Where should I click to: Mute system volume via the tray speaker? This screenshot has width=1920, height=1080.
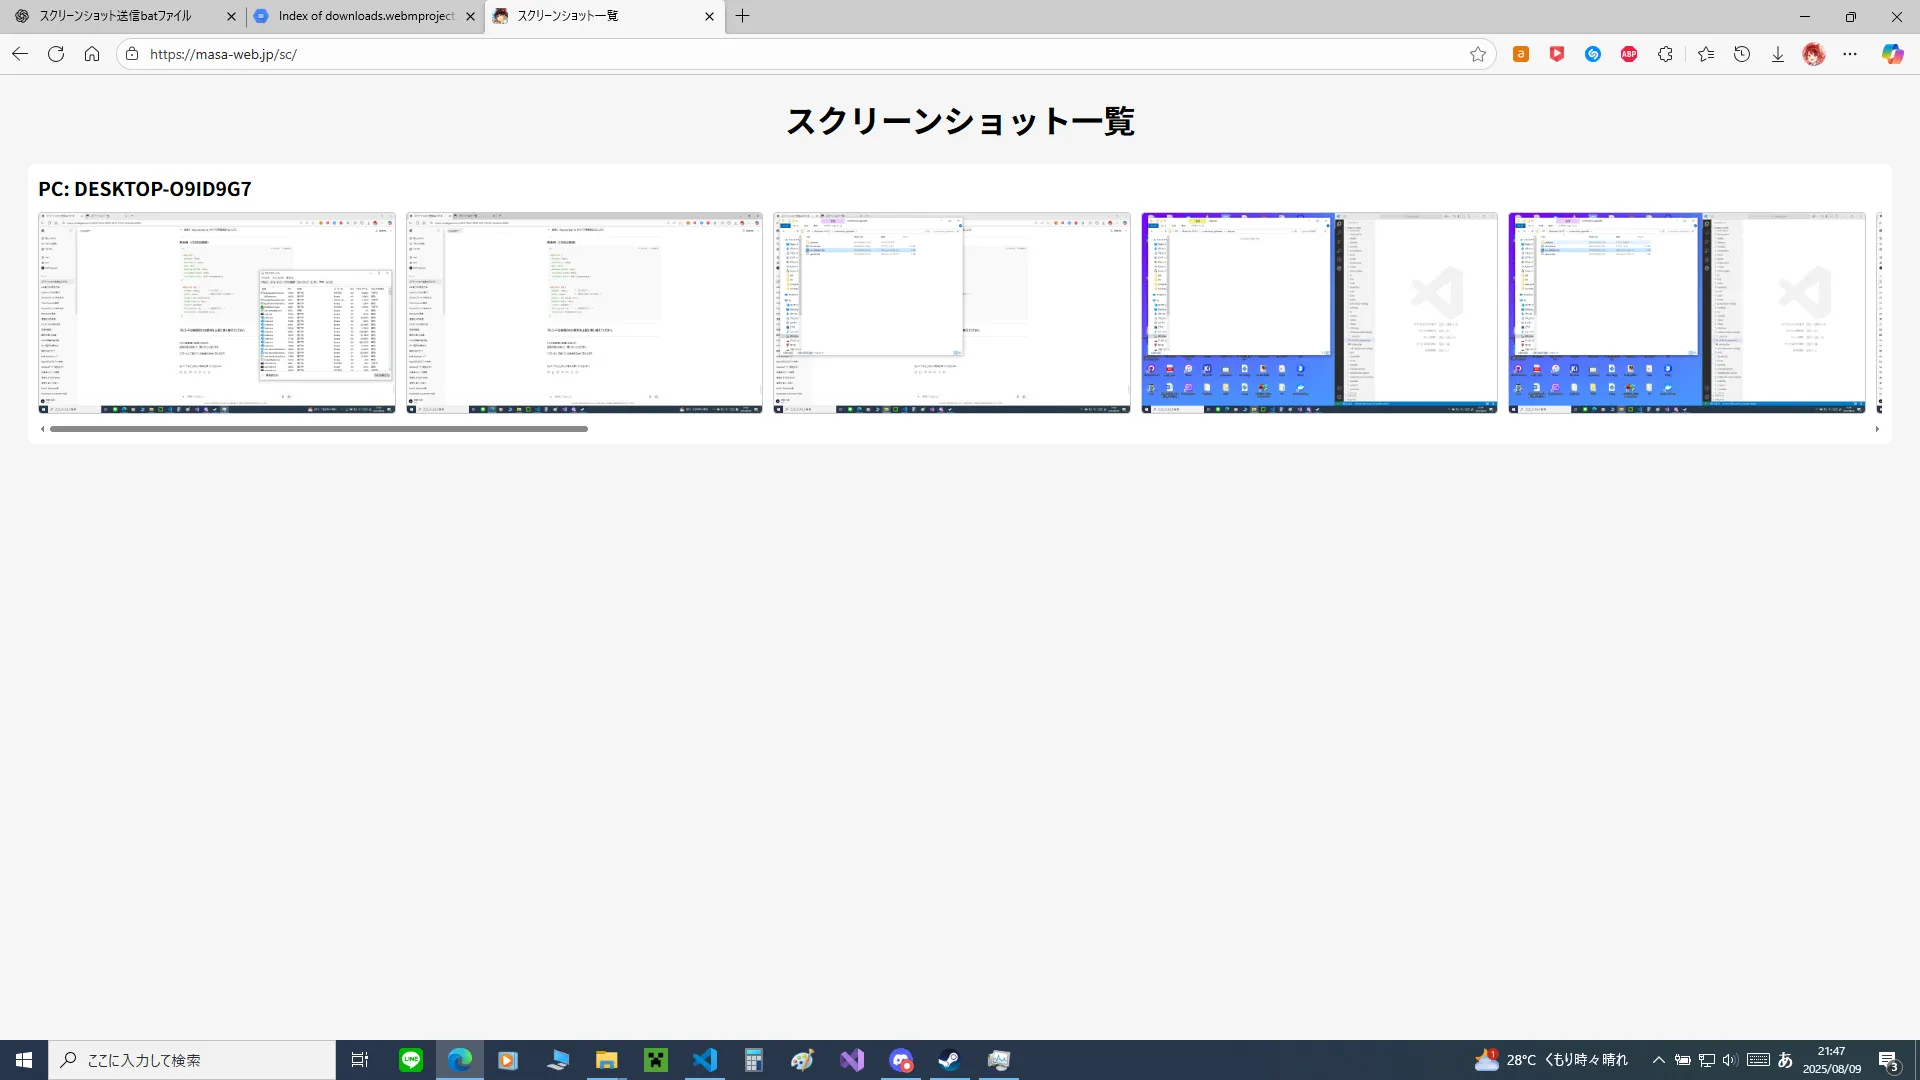coord(1731,1060)
